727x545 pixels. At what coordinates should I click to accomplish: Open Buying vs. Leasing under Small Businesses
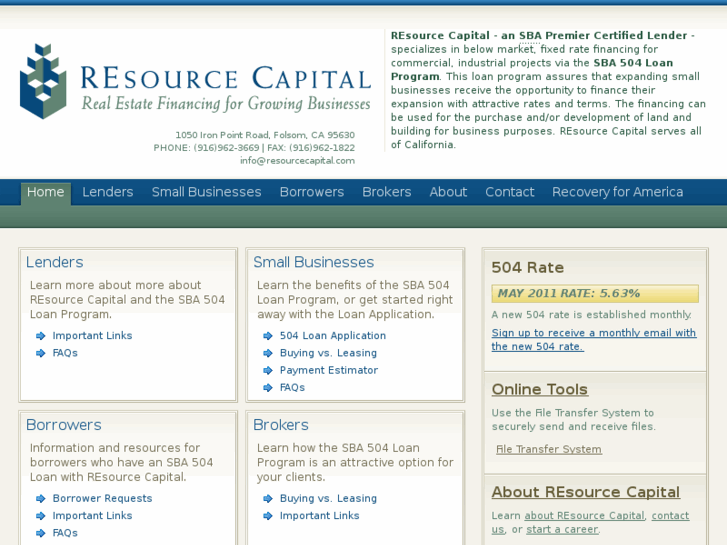pyautogui.click(x=328, y=353)
